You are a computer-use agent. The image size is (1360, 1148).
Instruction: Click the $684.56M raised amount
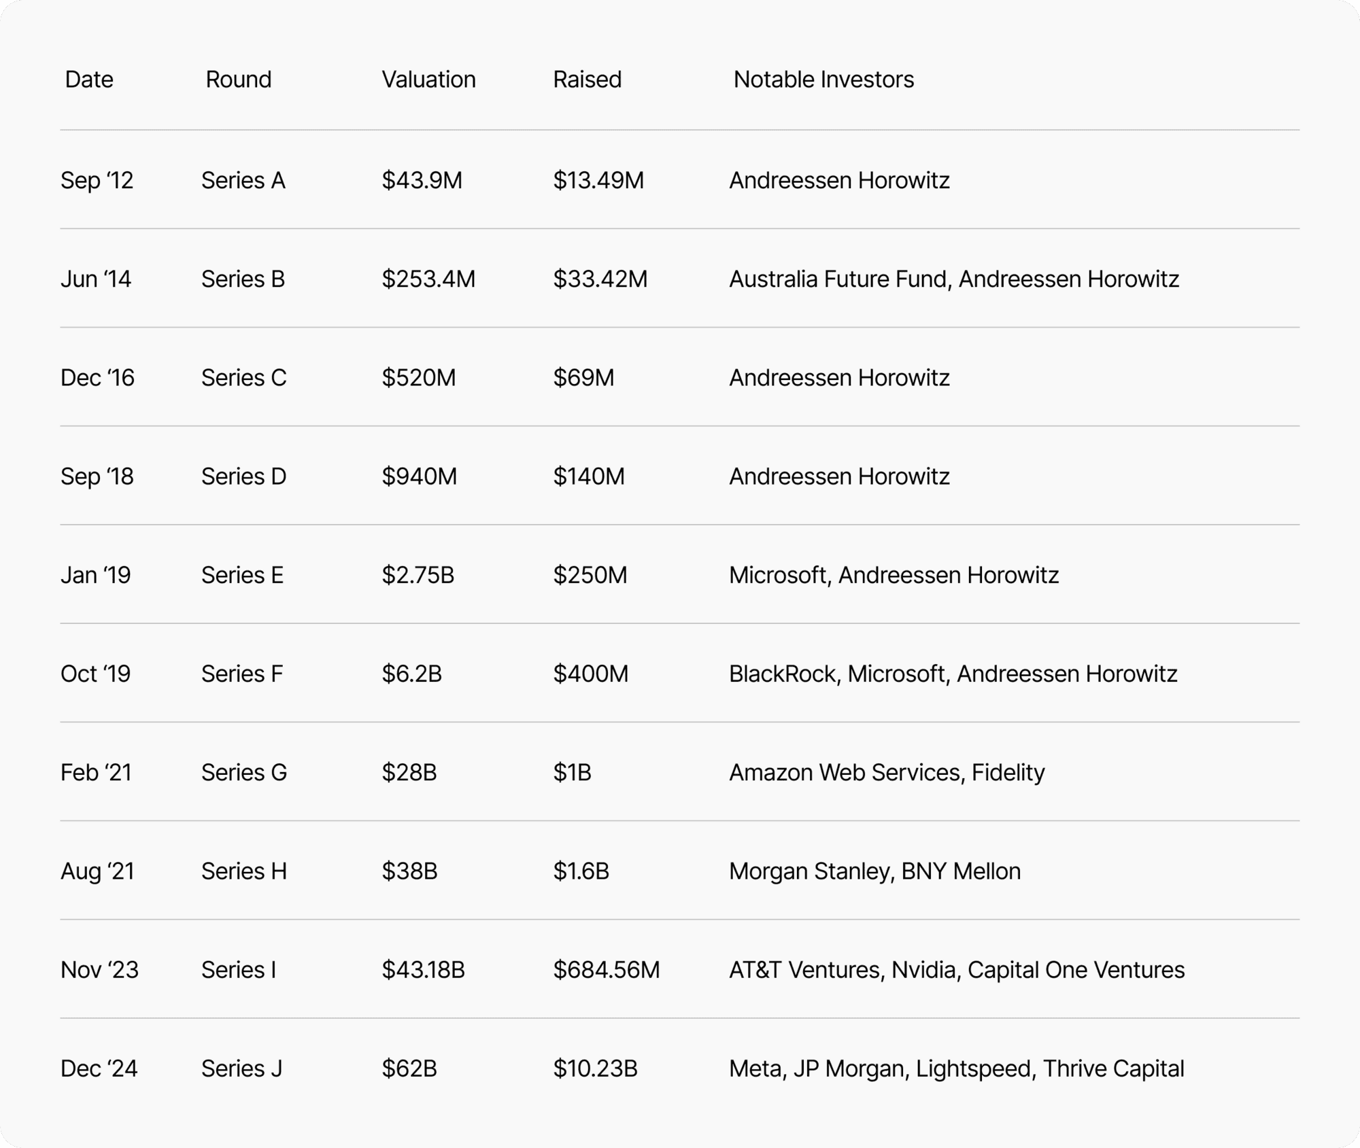click(x=606, y=970)
